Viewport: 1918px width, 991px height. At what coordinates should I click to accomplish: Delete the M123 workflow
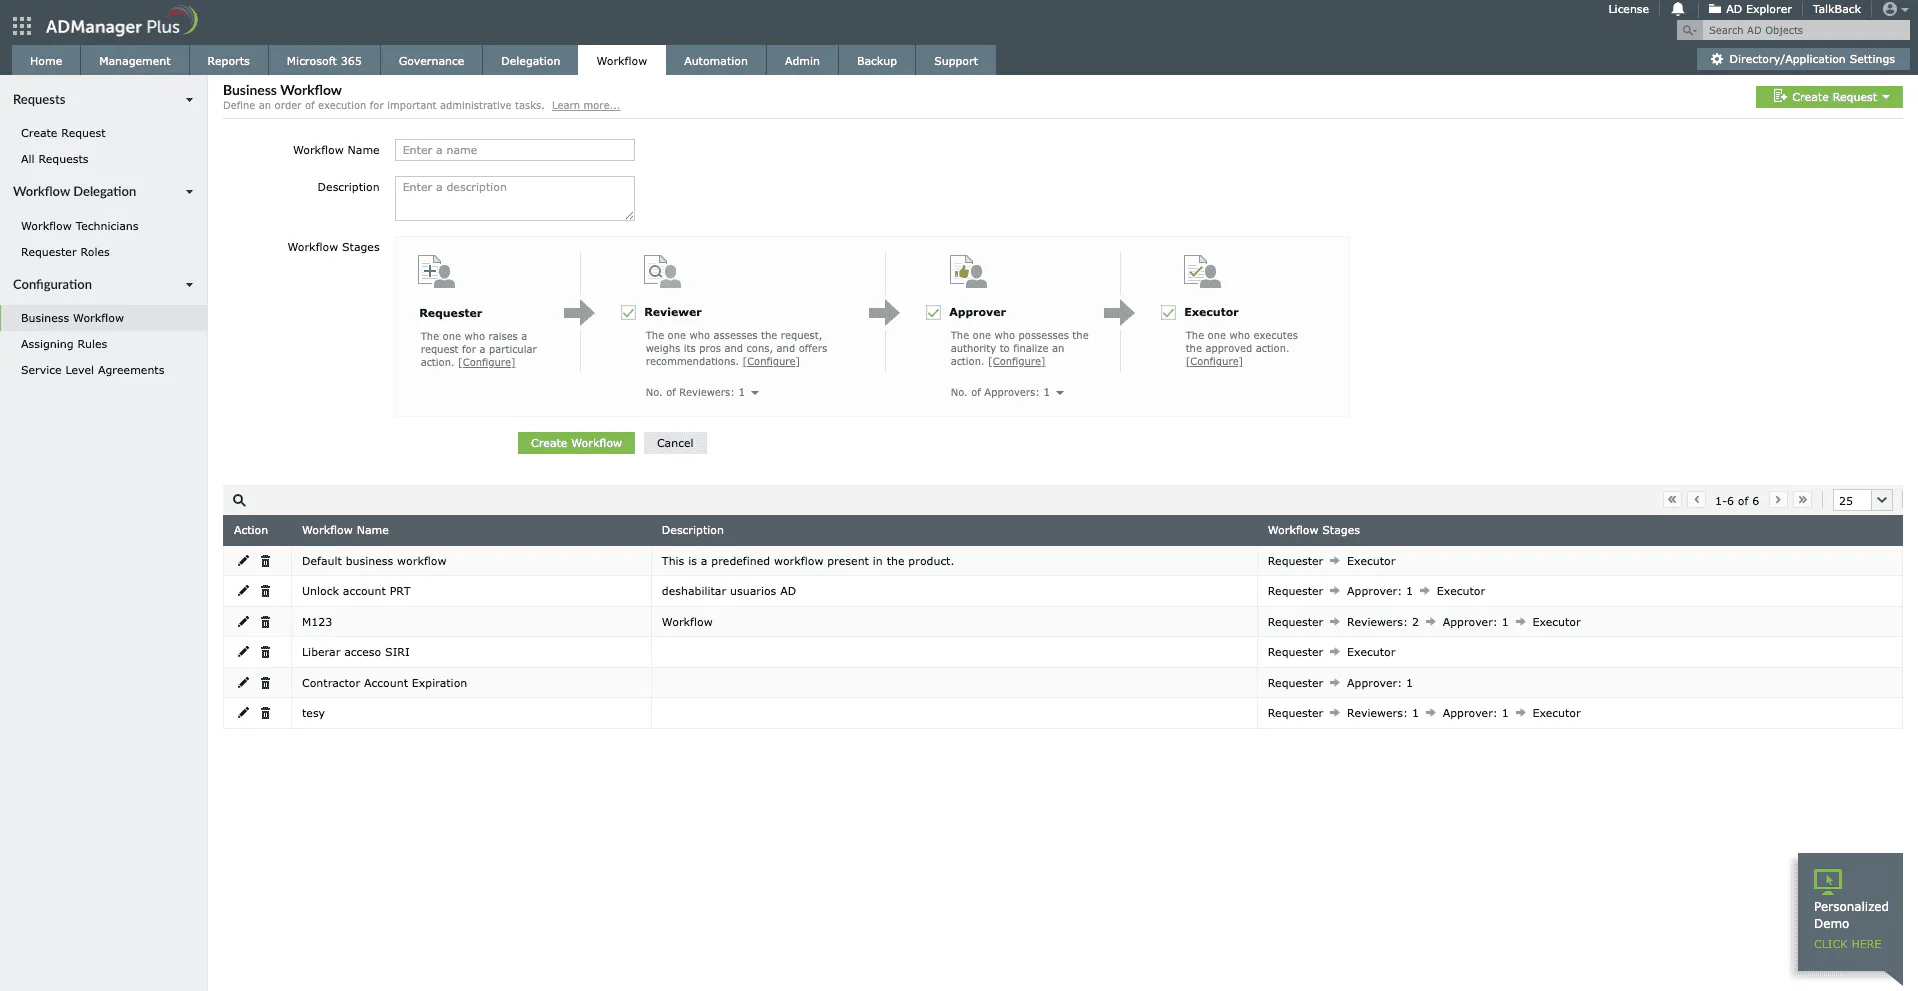click(x=265, y=622)
